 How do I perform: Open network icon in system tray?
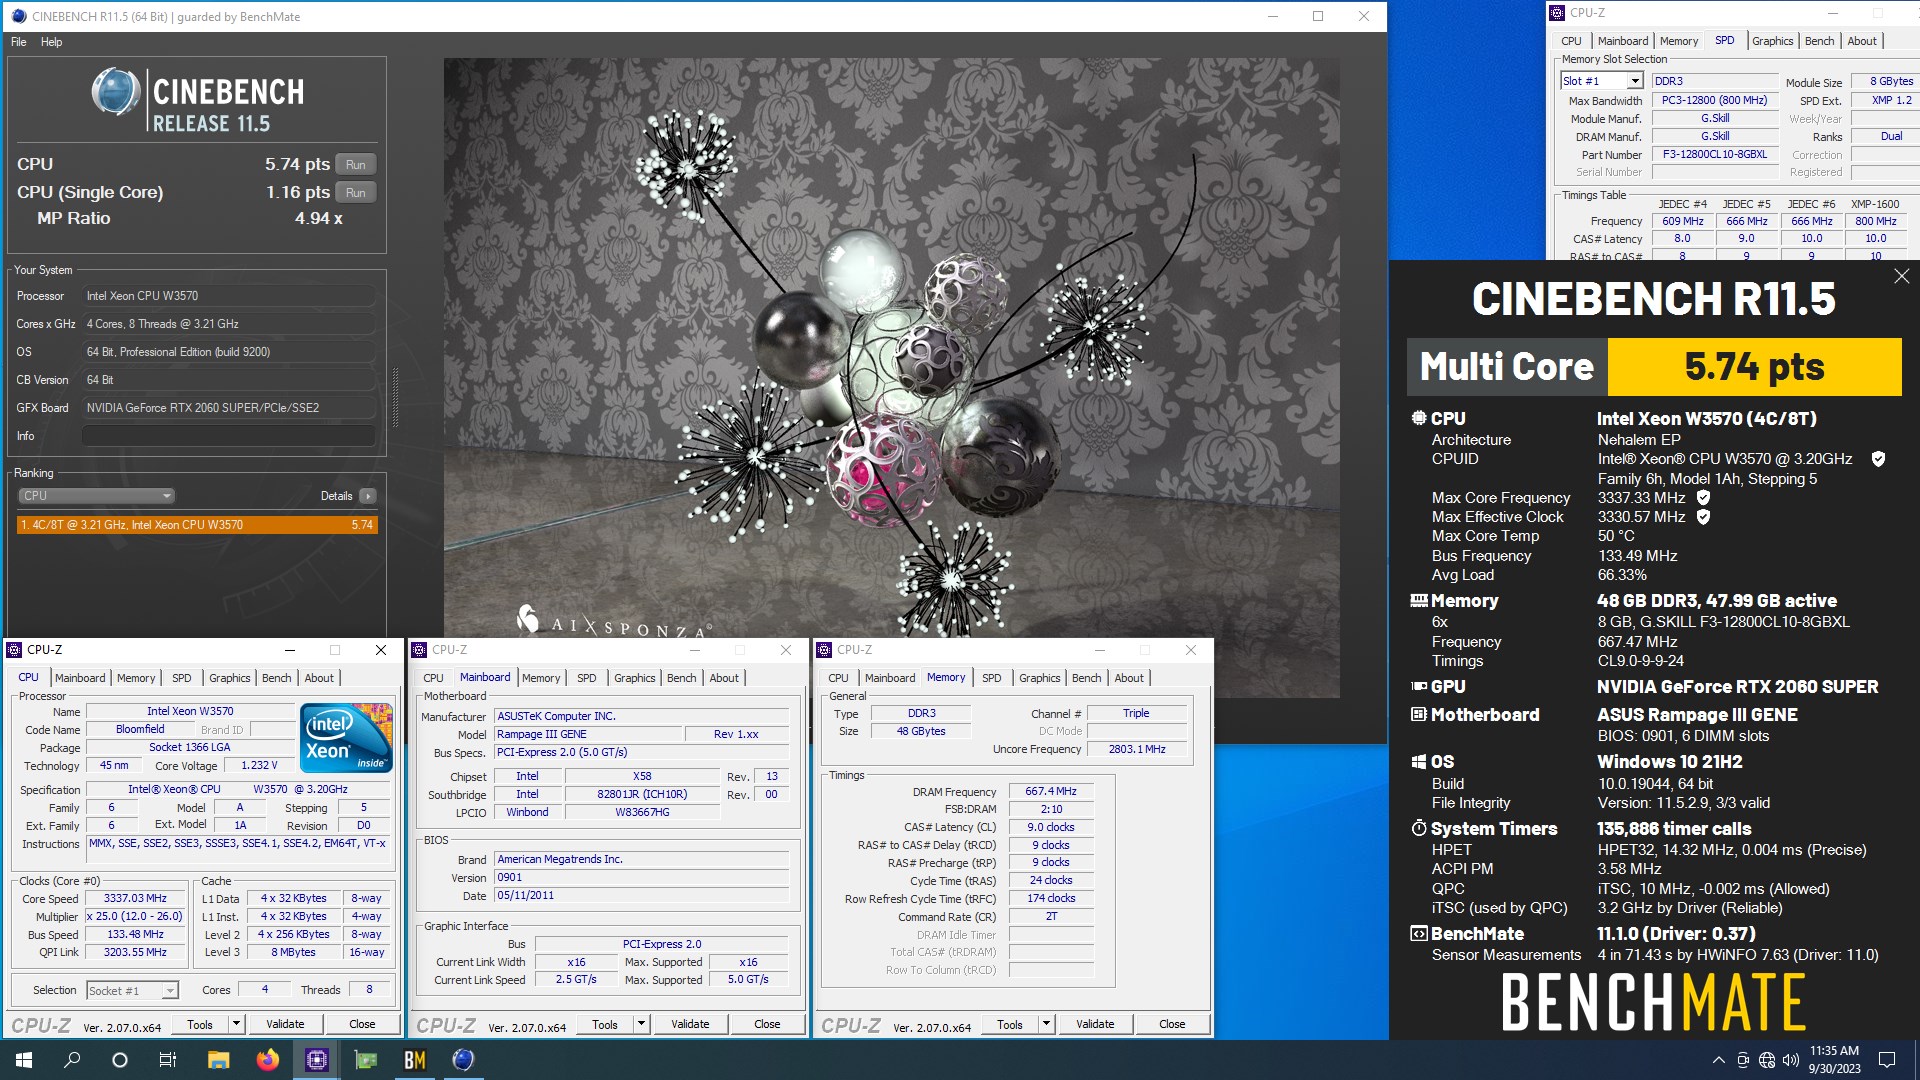pyautogui.click(x=1767, y=1060)
